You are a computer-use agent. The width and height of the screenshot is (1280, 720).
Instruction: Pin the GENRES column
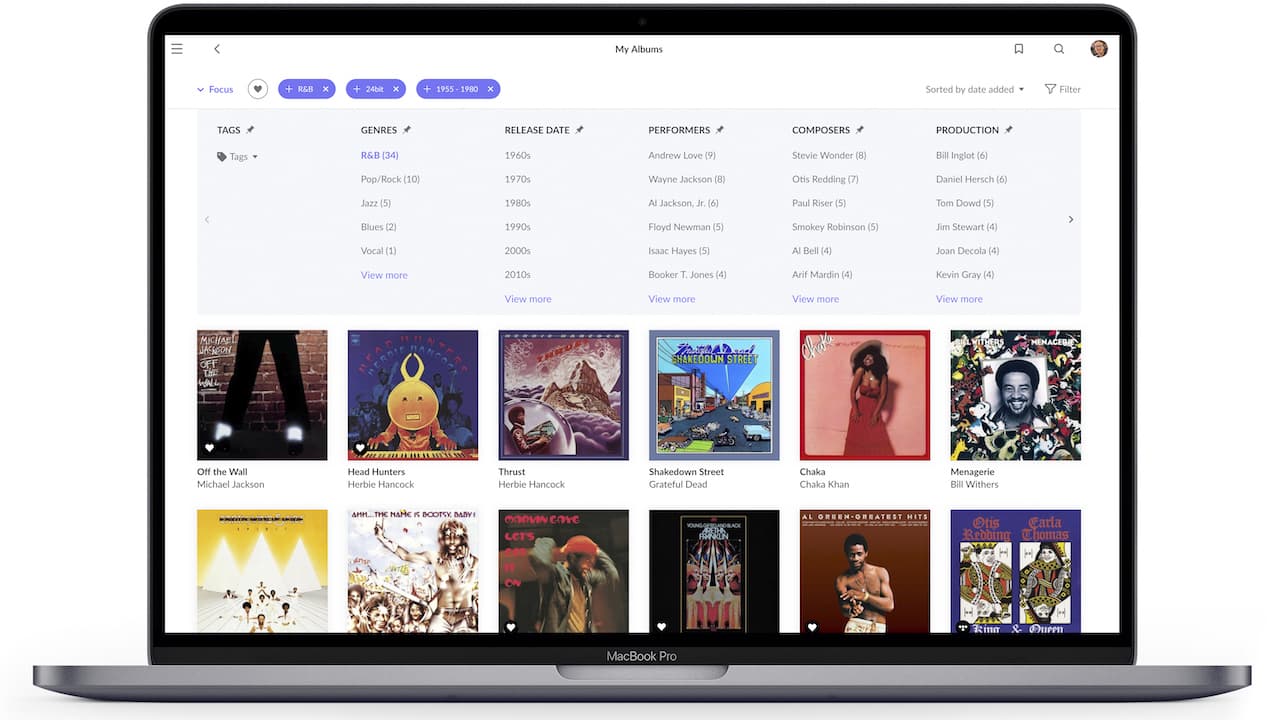click(407, 130)
